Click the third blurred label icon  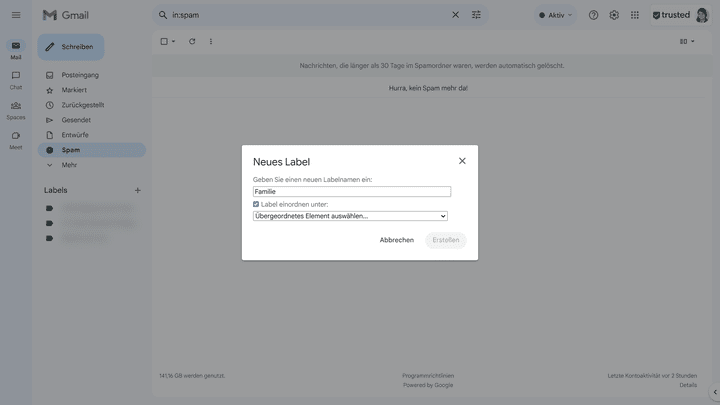coord(50,238)
